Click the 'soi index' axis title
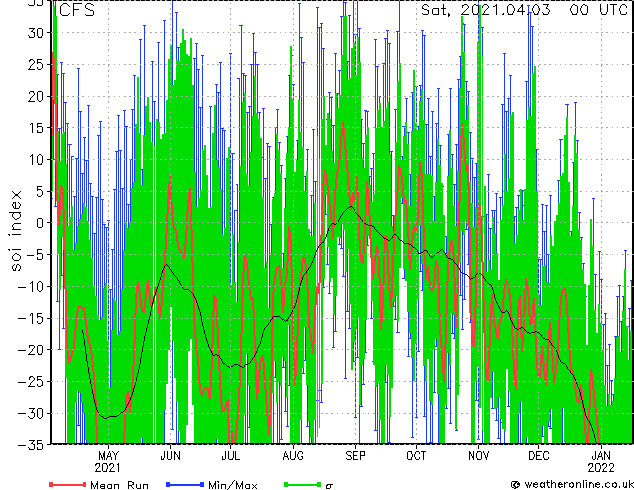Viewport: 634px width, 490px height. point(16,230)
